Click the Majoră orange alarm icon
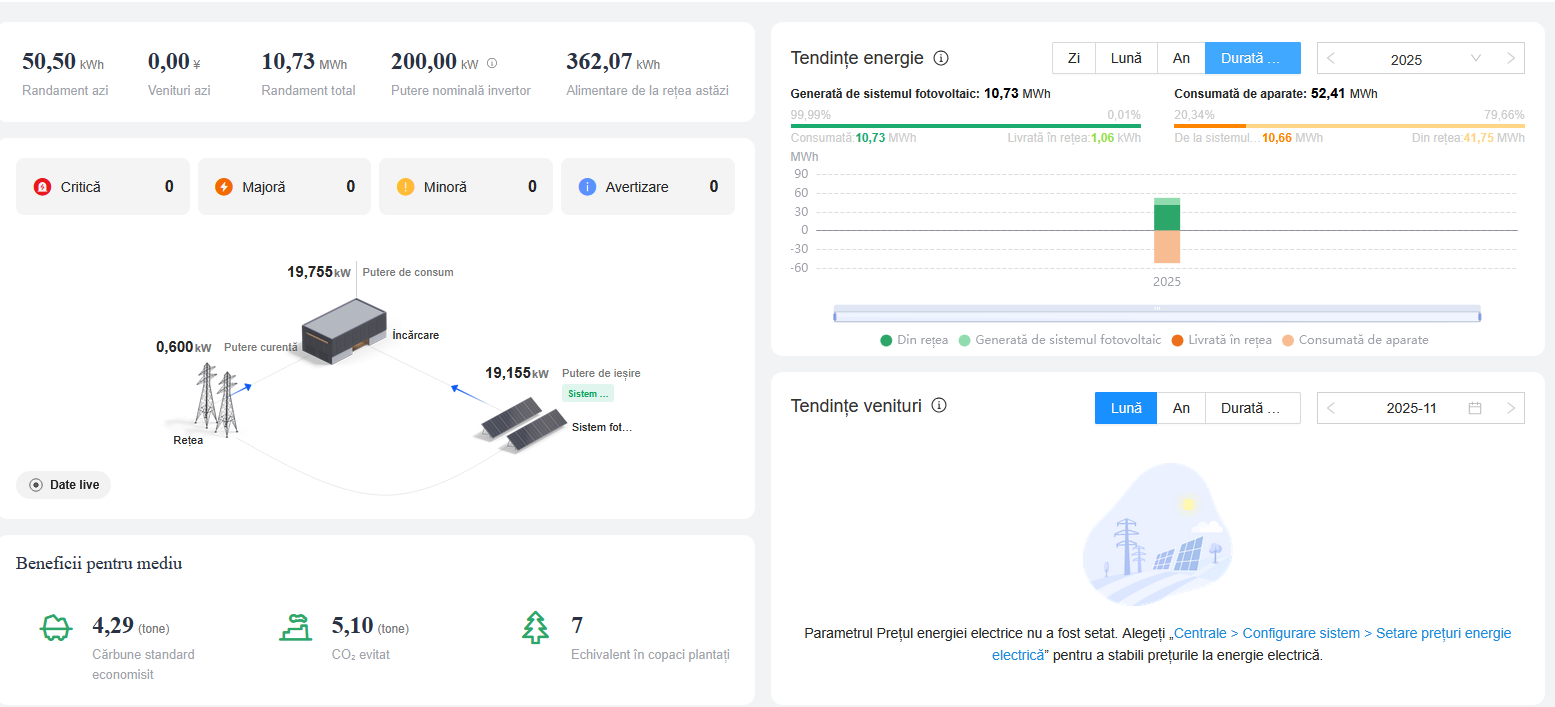This screenshot has width=1555, height=707. (x=224, y=187)
